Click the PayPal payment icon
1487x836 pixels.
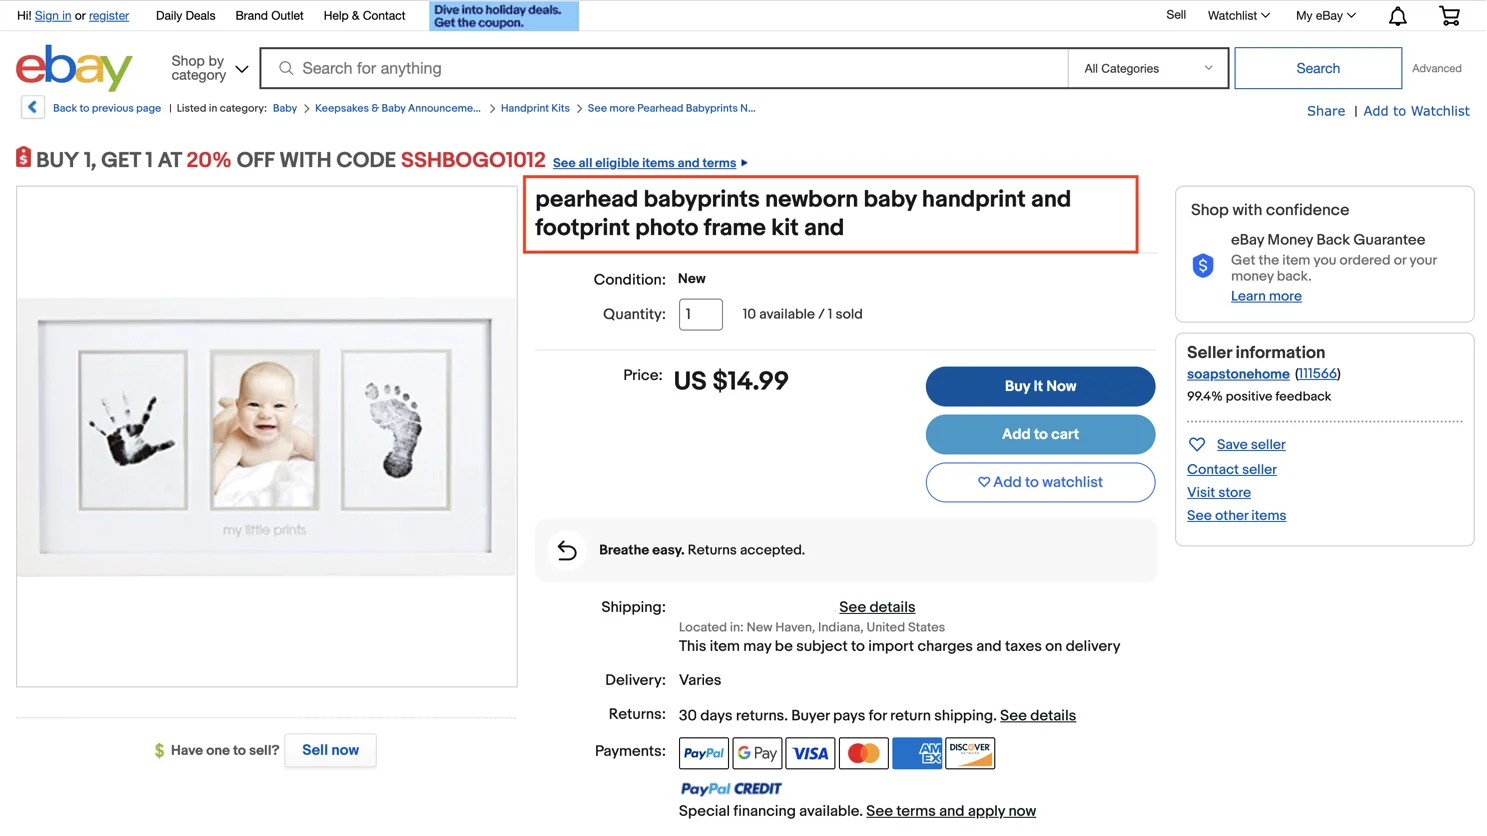click(x=704, y=753)
